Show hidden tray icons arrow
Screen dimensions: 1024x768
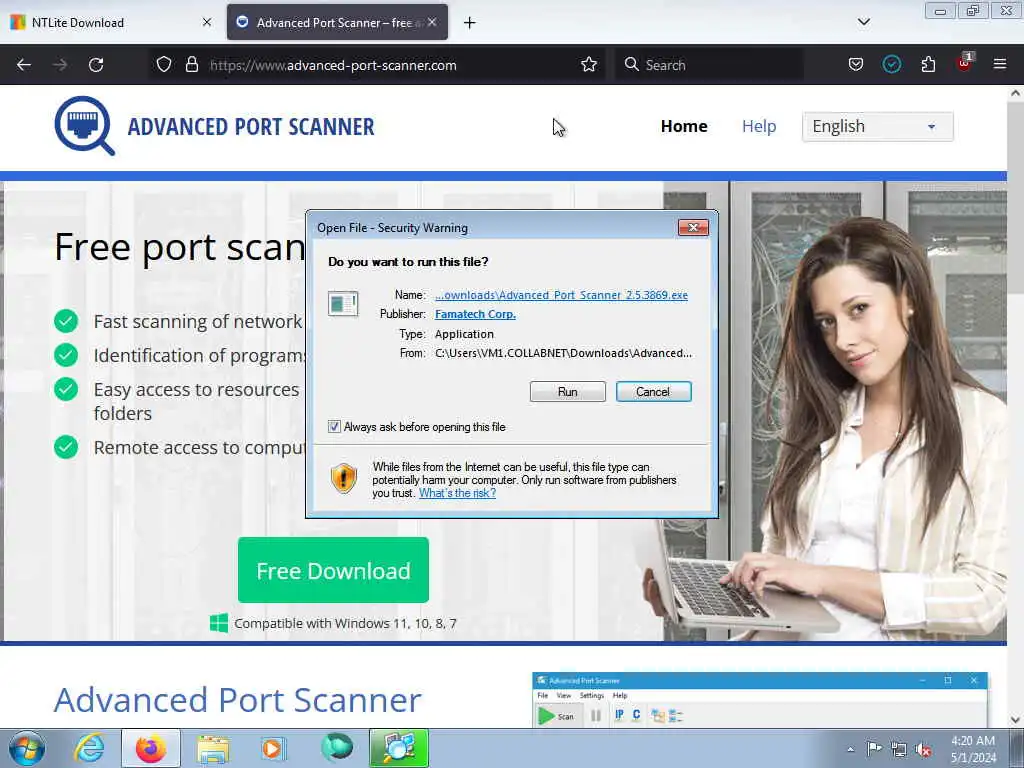pyautogui.click(x=850, y=749)
